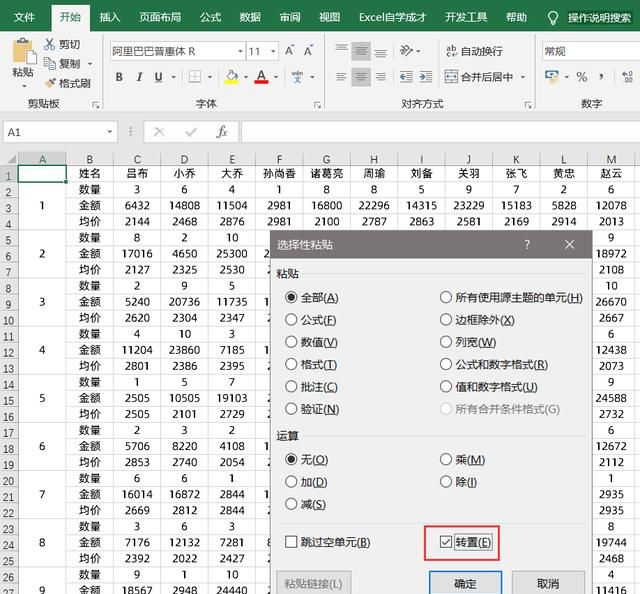Click the Bottom Align icon
The image size is (640, 594).
tap(380, 52)
